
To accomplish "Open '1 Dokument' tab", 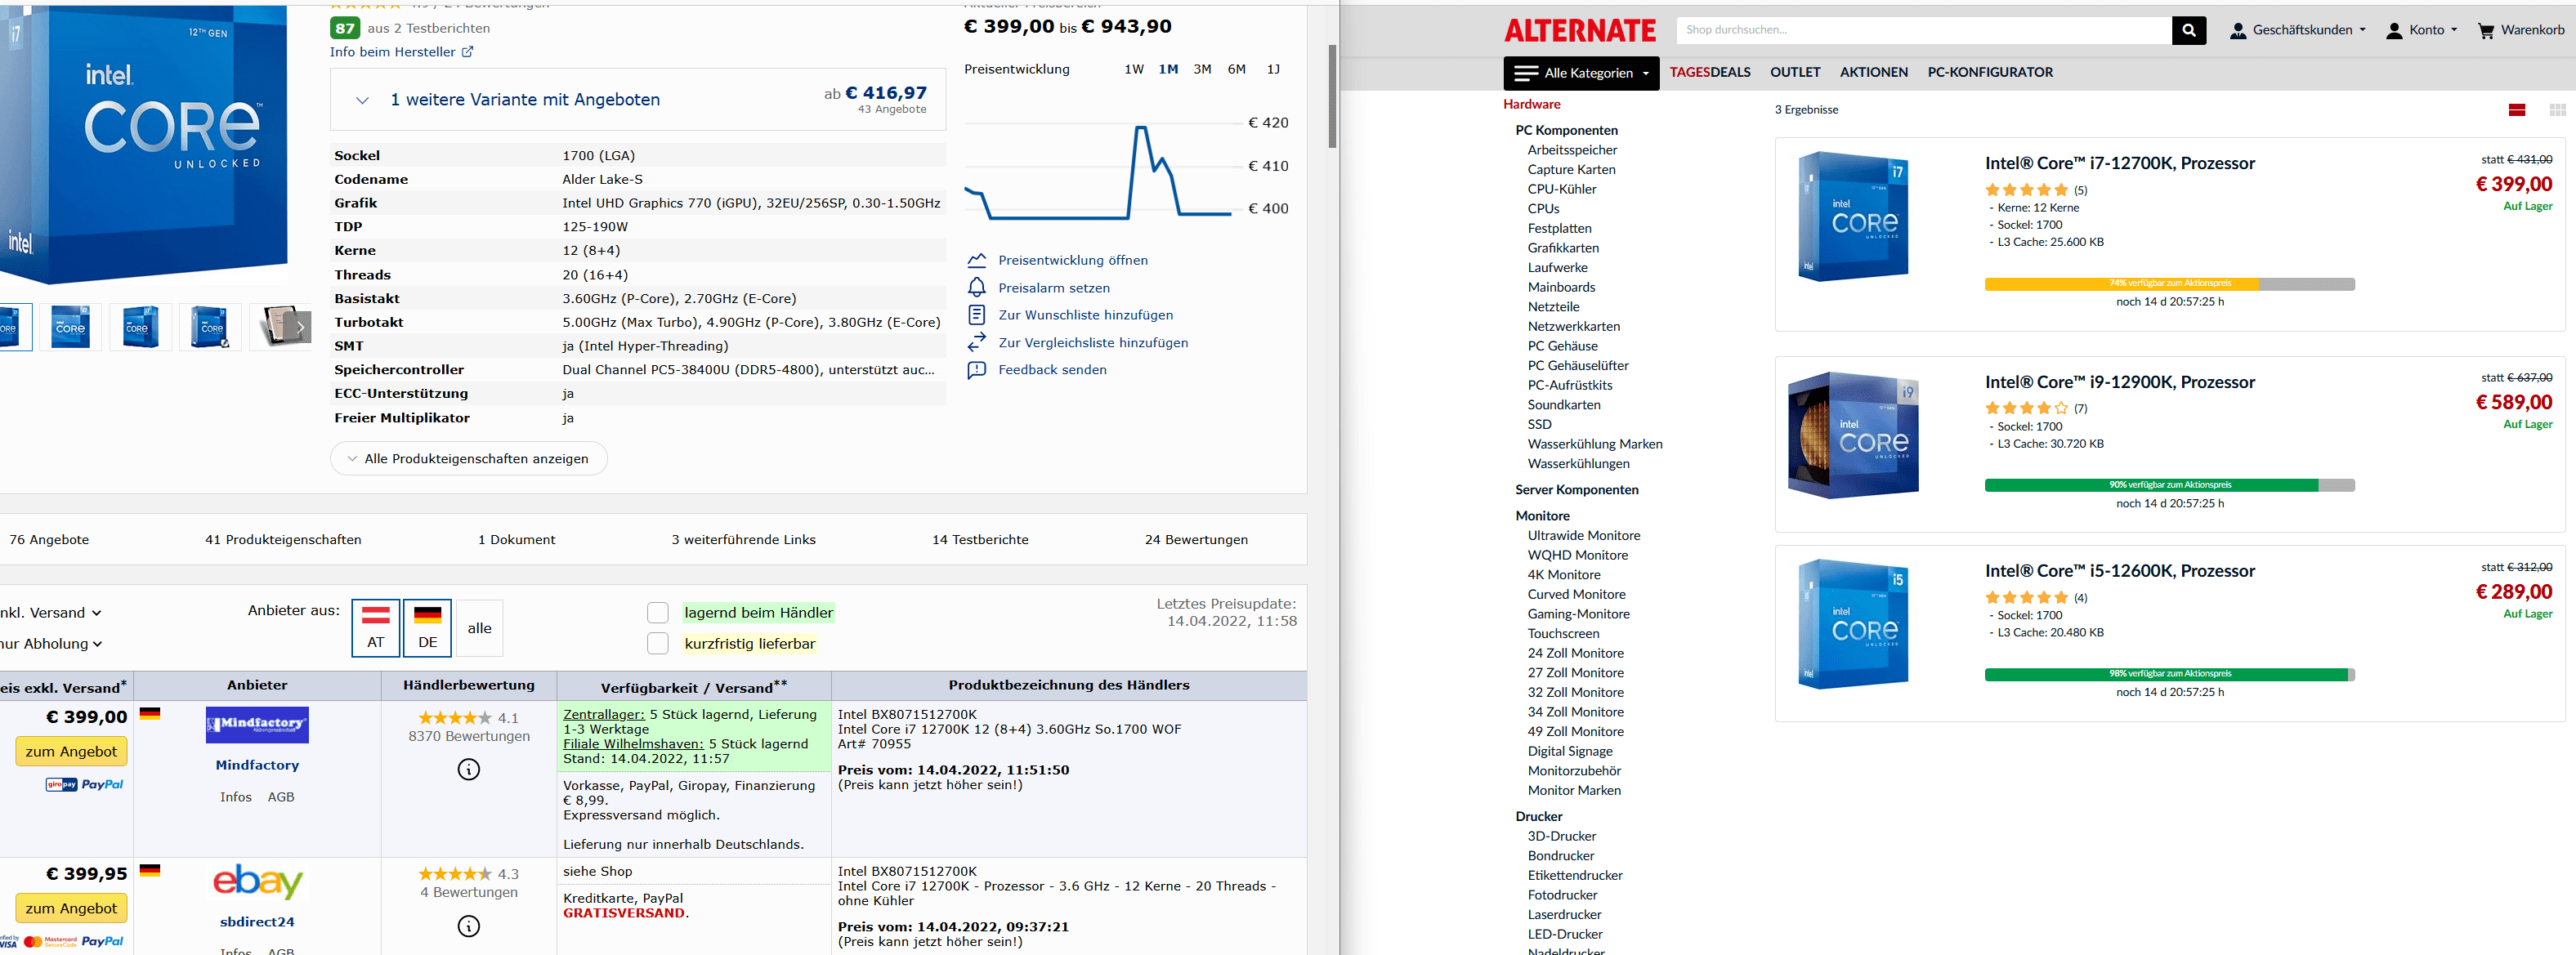I will tap(516, 540).
